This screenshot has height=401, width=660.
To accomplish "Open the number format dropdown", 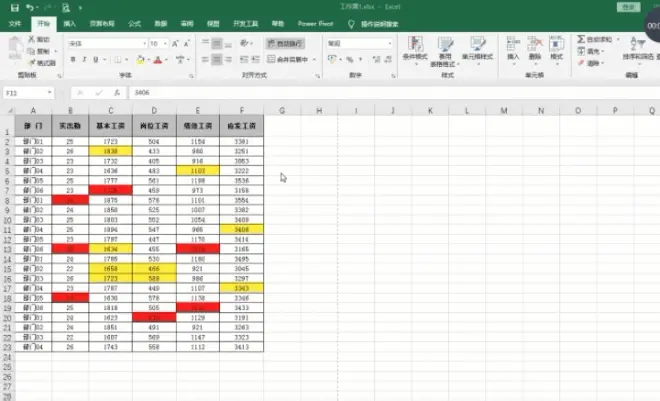I will (389, 43).
